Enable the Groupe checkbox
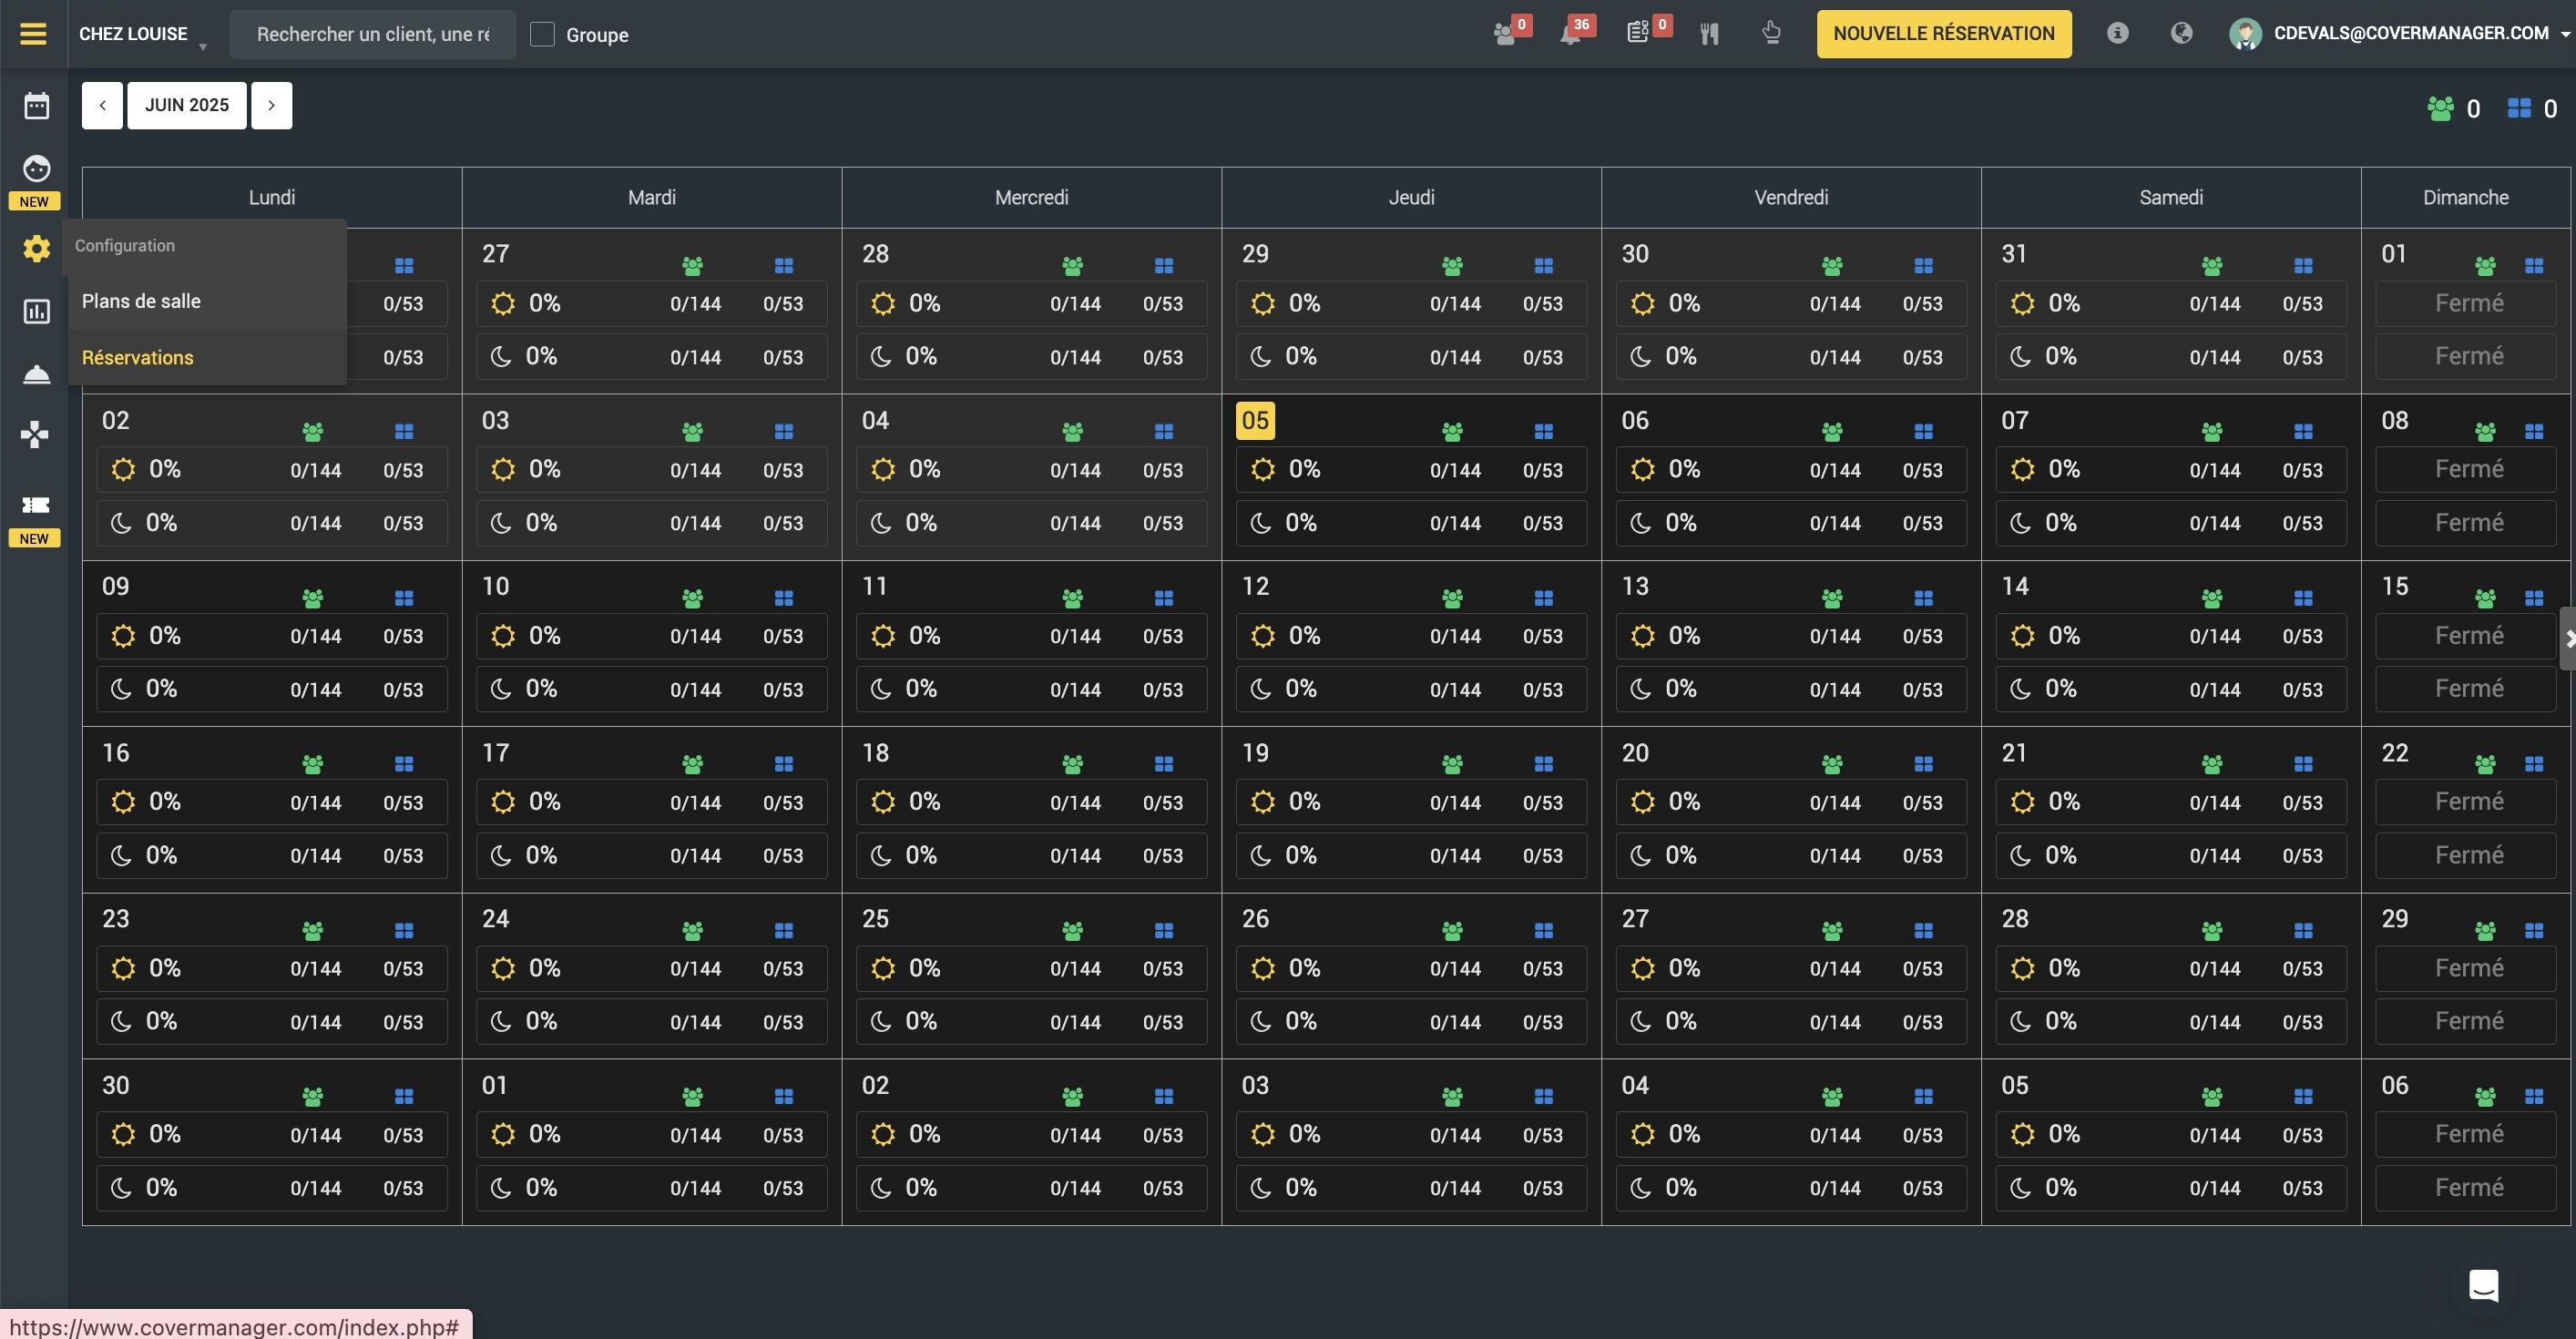2576x1339 pixels. coord(542,34)
